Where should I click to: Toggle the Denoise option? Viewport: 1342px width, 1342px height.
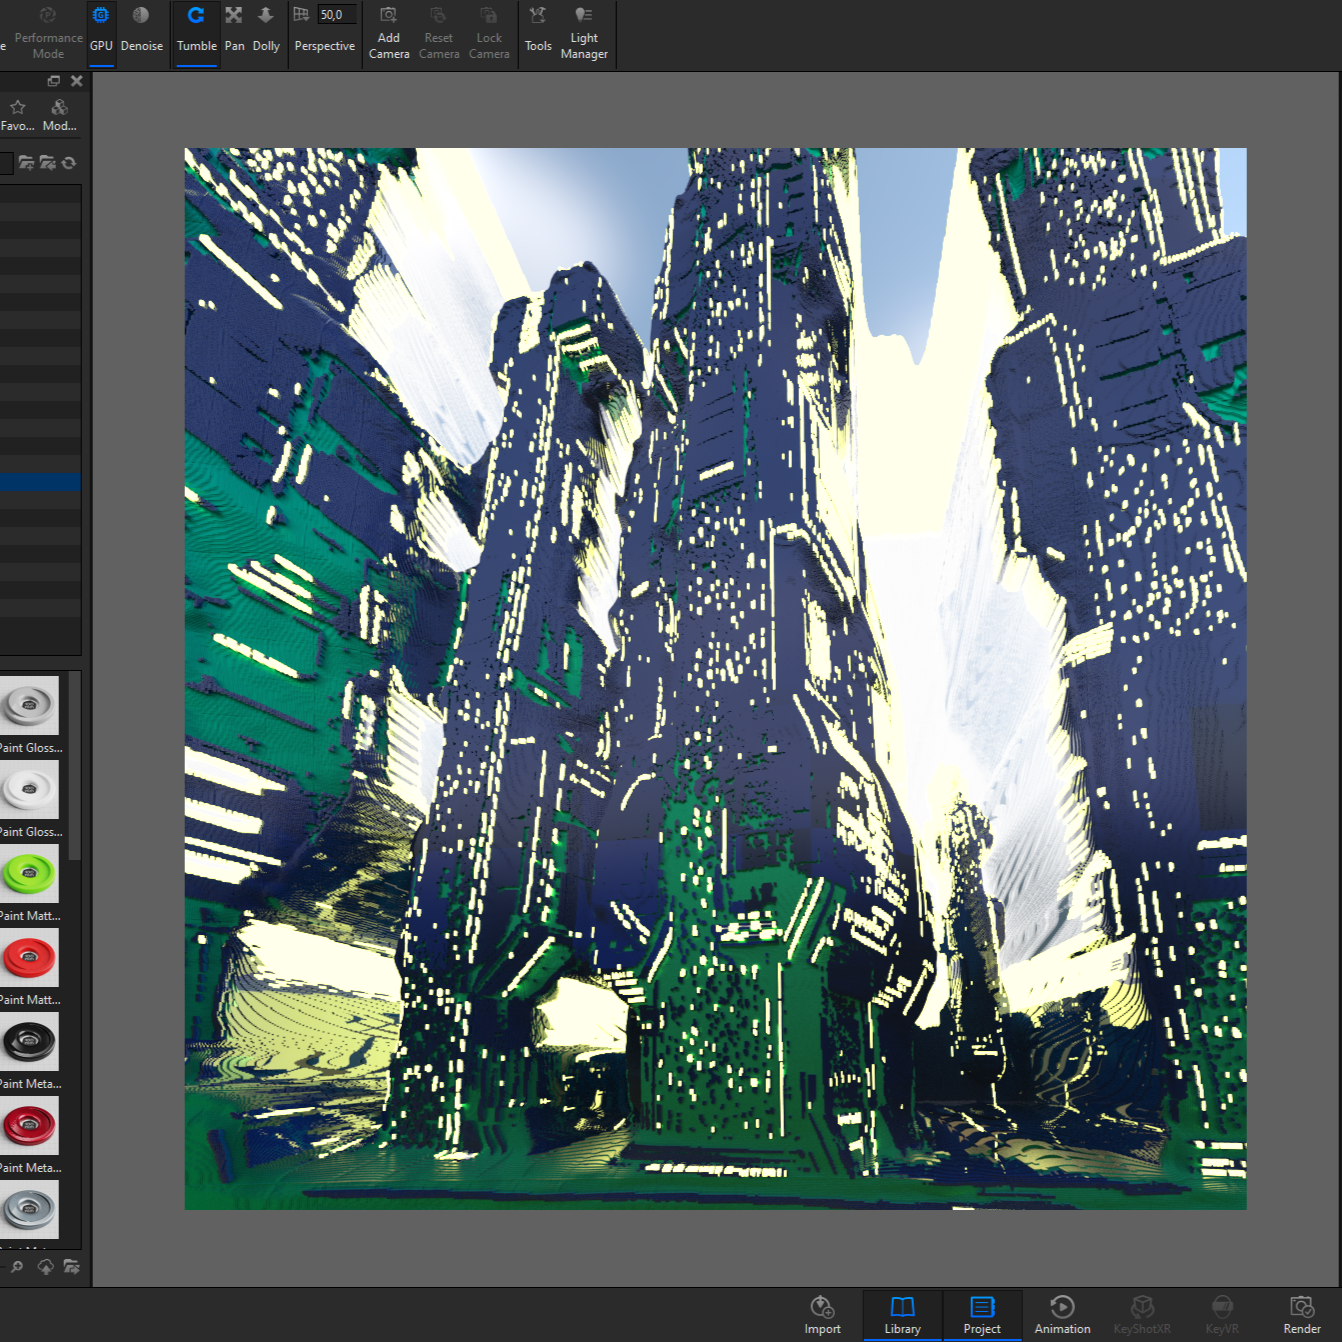coord(141,33)
